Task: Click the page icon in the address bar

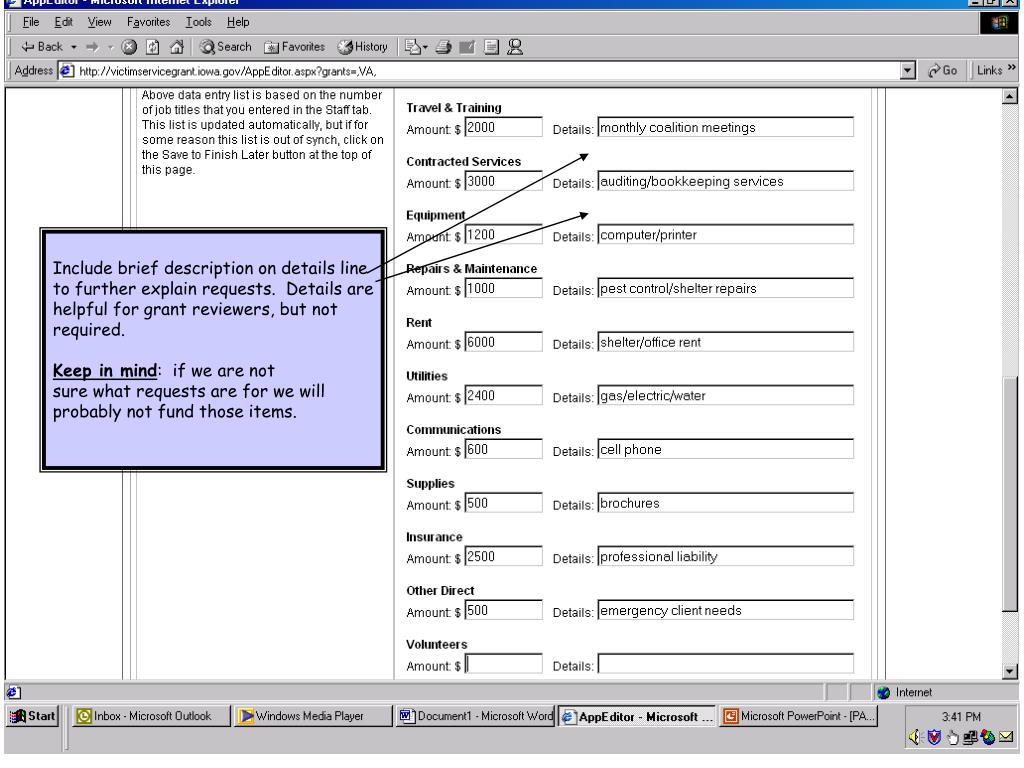Action: pos(67,71)
